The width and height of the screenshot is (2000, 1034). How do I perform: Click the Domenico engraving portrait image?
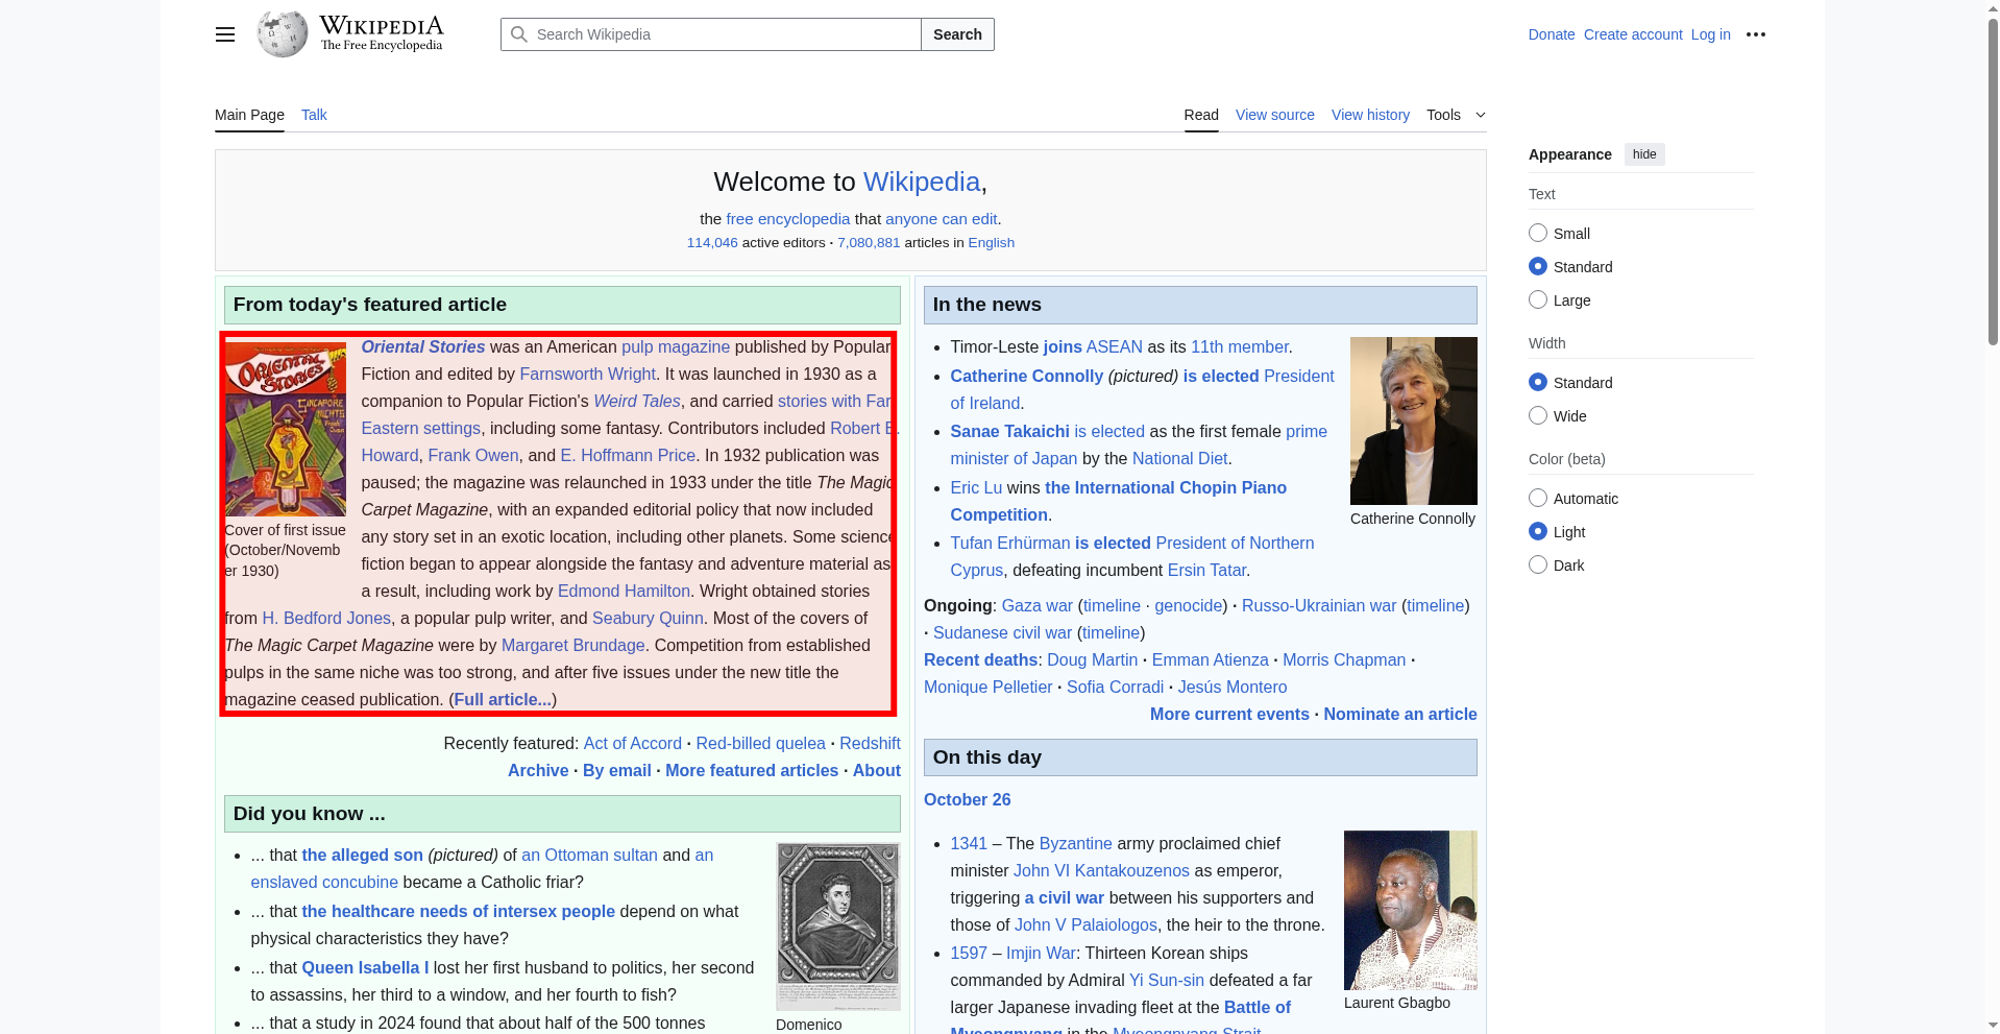tap(837, 926)
